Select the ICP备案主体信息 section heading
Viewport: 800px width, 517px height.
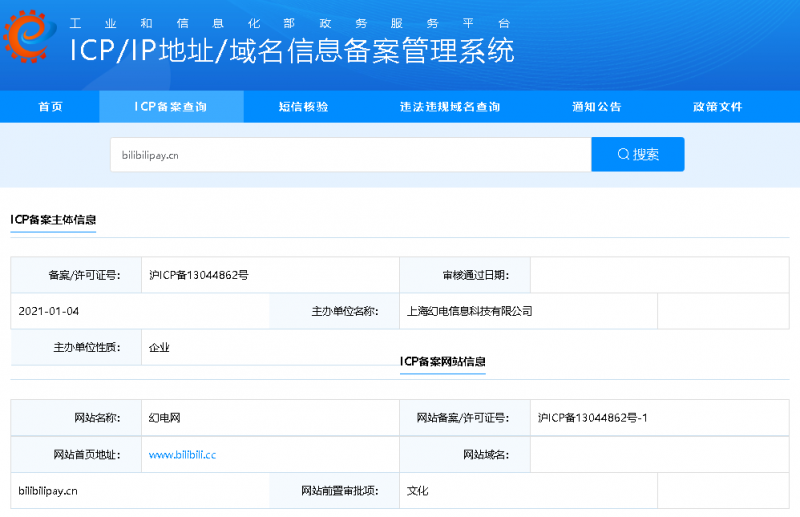point(53,220)
